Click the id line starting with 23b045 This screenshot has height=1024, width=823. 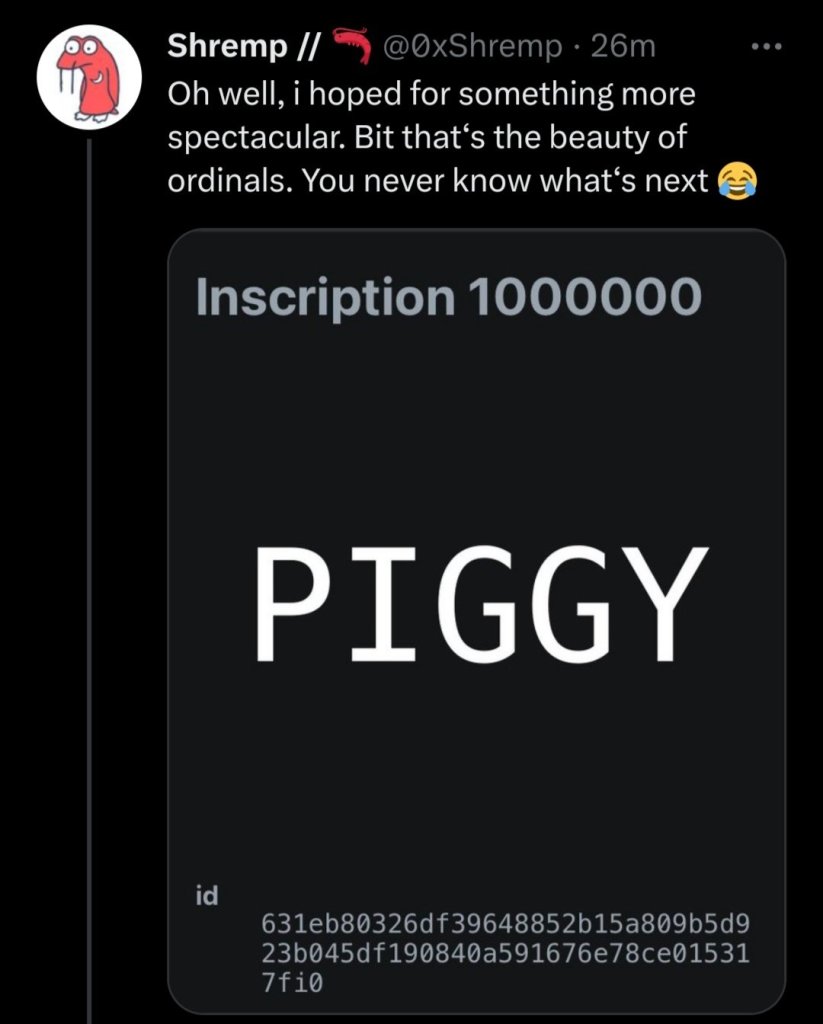click(x=504, y=952)
